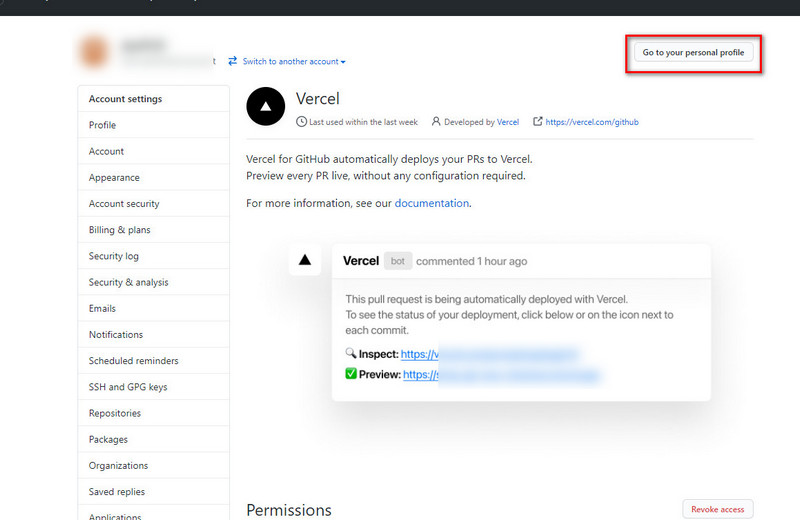
Task: Open Packages settings
Action: coord(154,439)
